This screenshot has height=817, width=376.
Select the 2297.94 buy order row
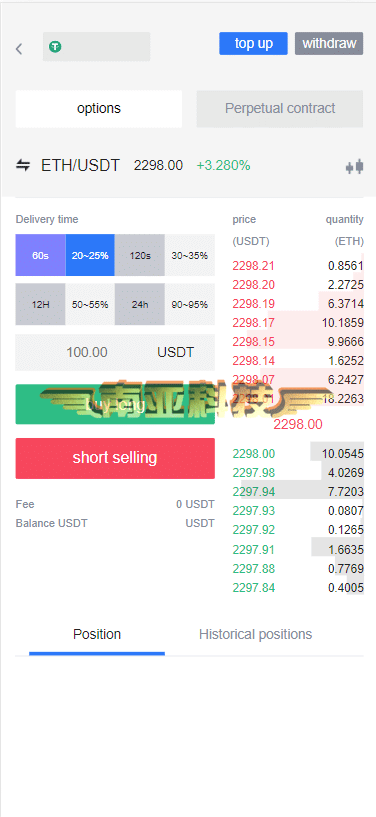(298, 491)
